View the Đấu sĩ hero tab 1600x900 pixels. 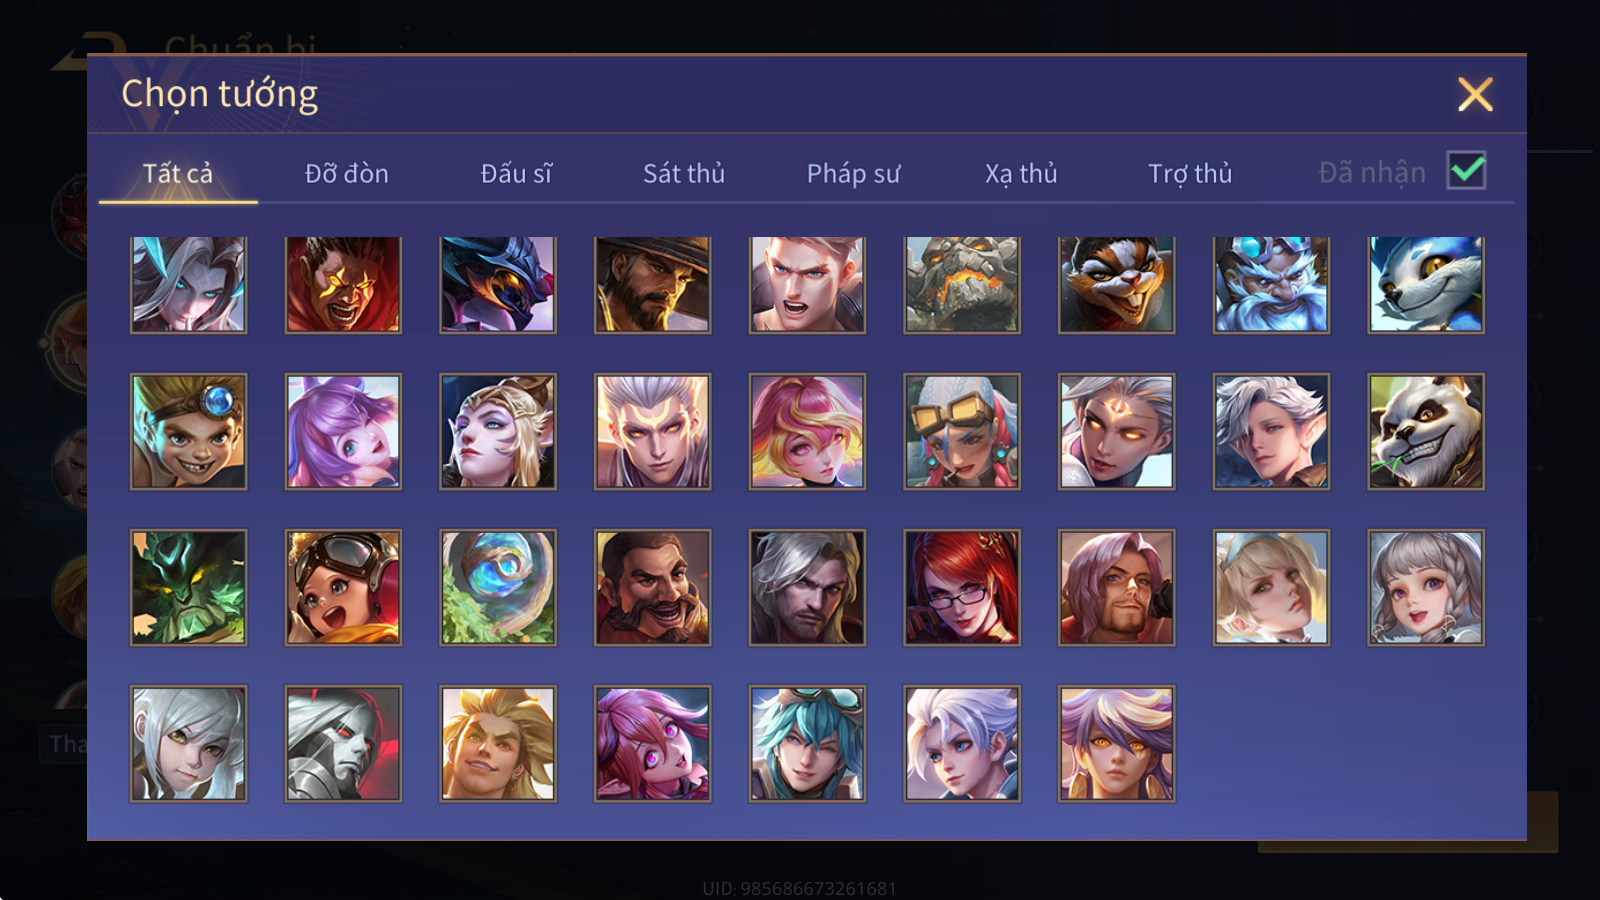(516, 174)
